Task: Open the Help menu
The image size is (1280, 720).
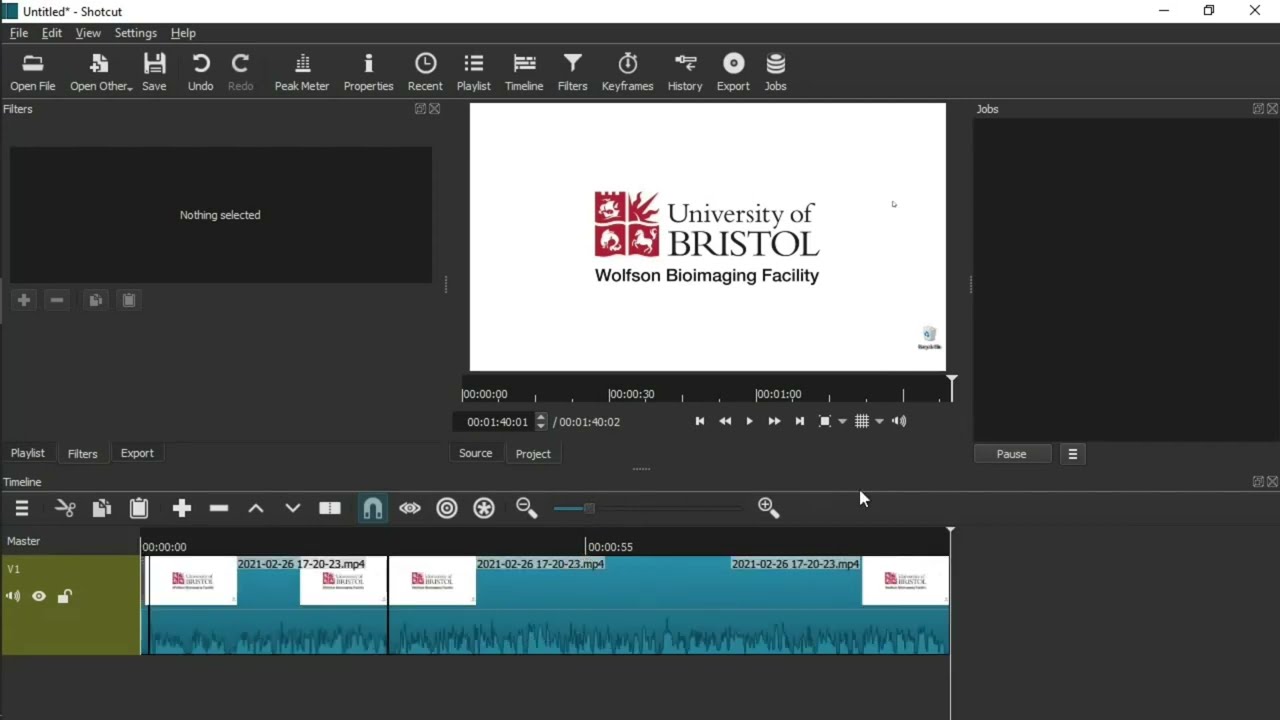Action: coord(183,33)
